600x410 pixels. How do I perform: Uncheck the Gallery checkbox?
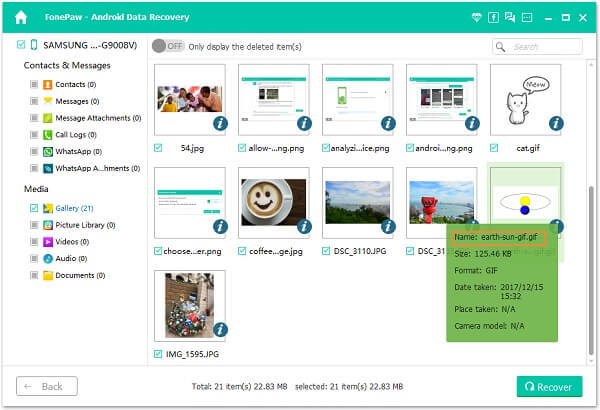pyautogui.click(x=34, y=208)
